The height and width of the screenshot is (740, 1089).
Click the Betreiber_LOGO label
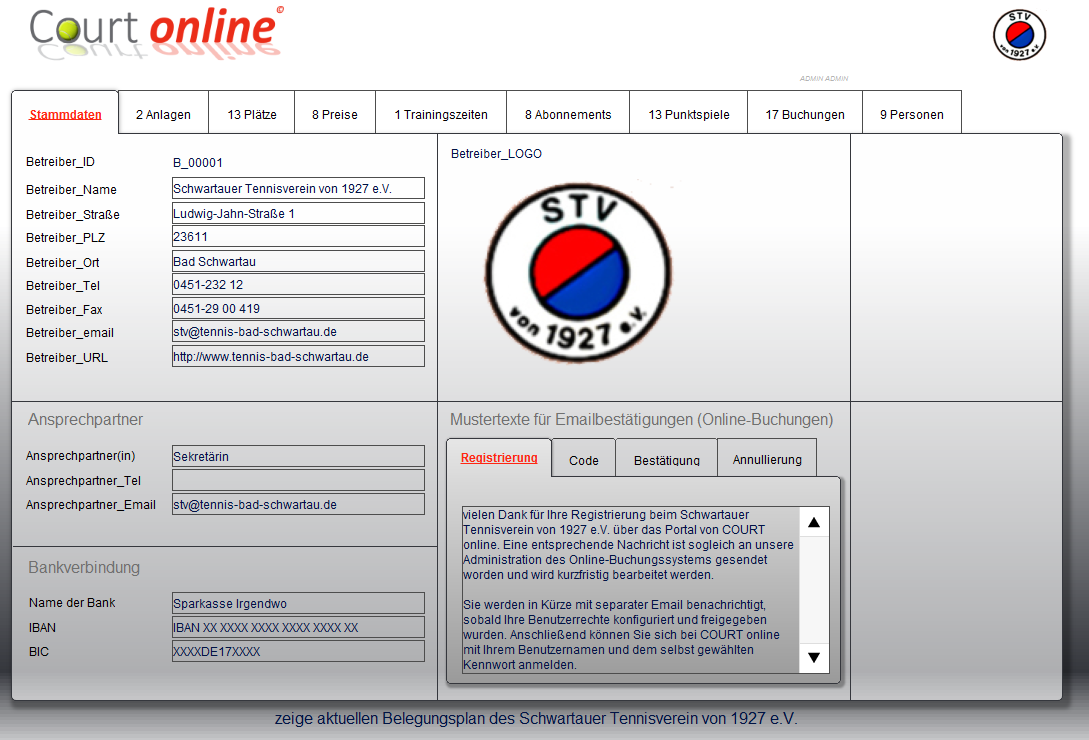point(497,154)
